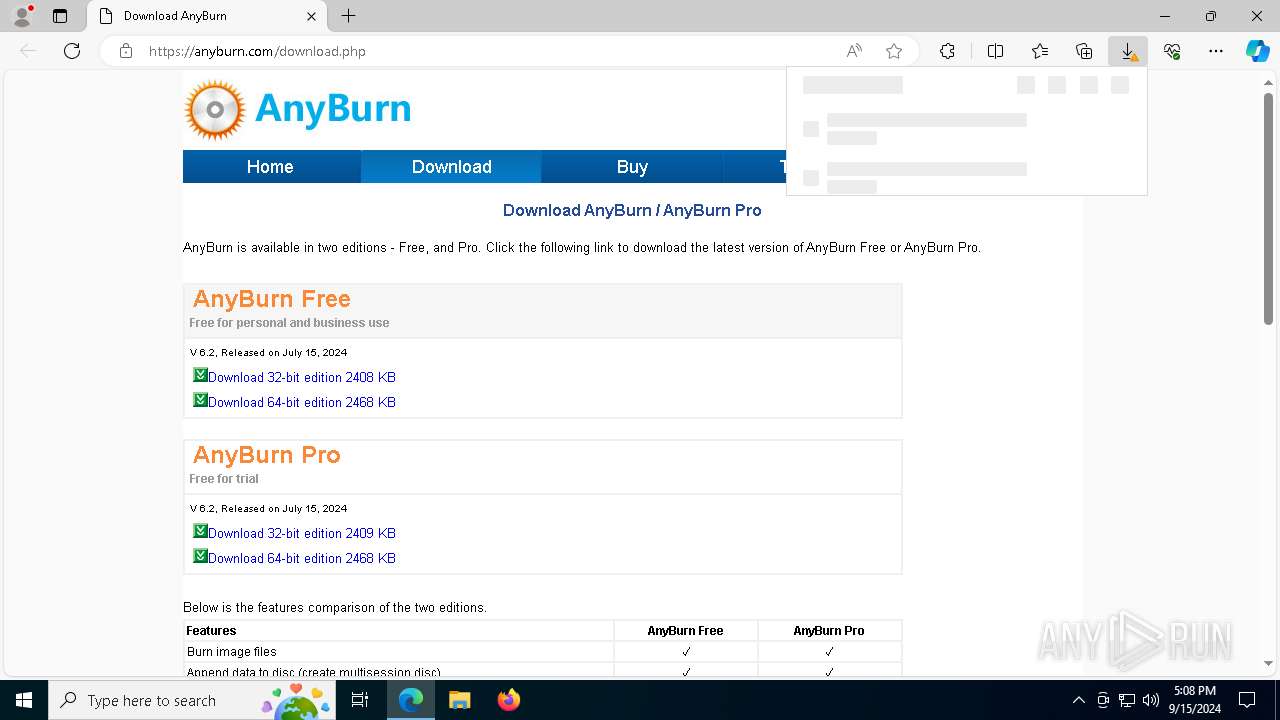Open Microsoft Edge from taskbar
The height and width of the screenshot is (720, 1280).
point(411,700)
